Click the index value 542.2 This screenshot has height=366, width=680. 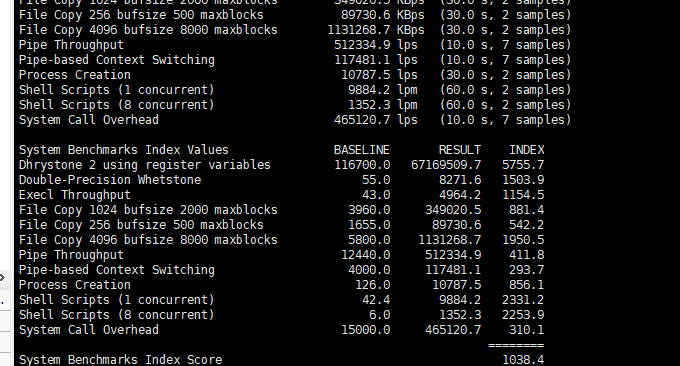pyautogui.click(x=526, y=225)
